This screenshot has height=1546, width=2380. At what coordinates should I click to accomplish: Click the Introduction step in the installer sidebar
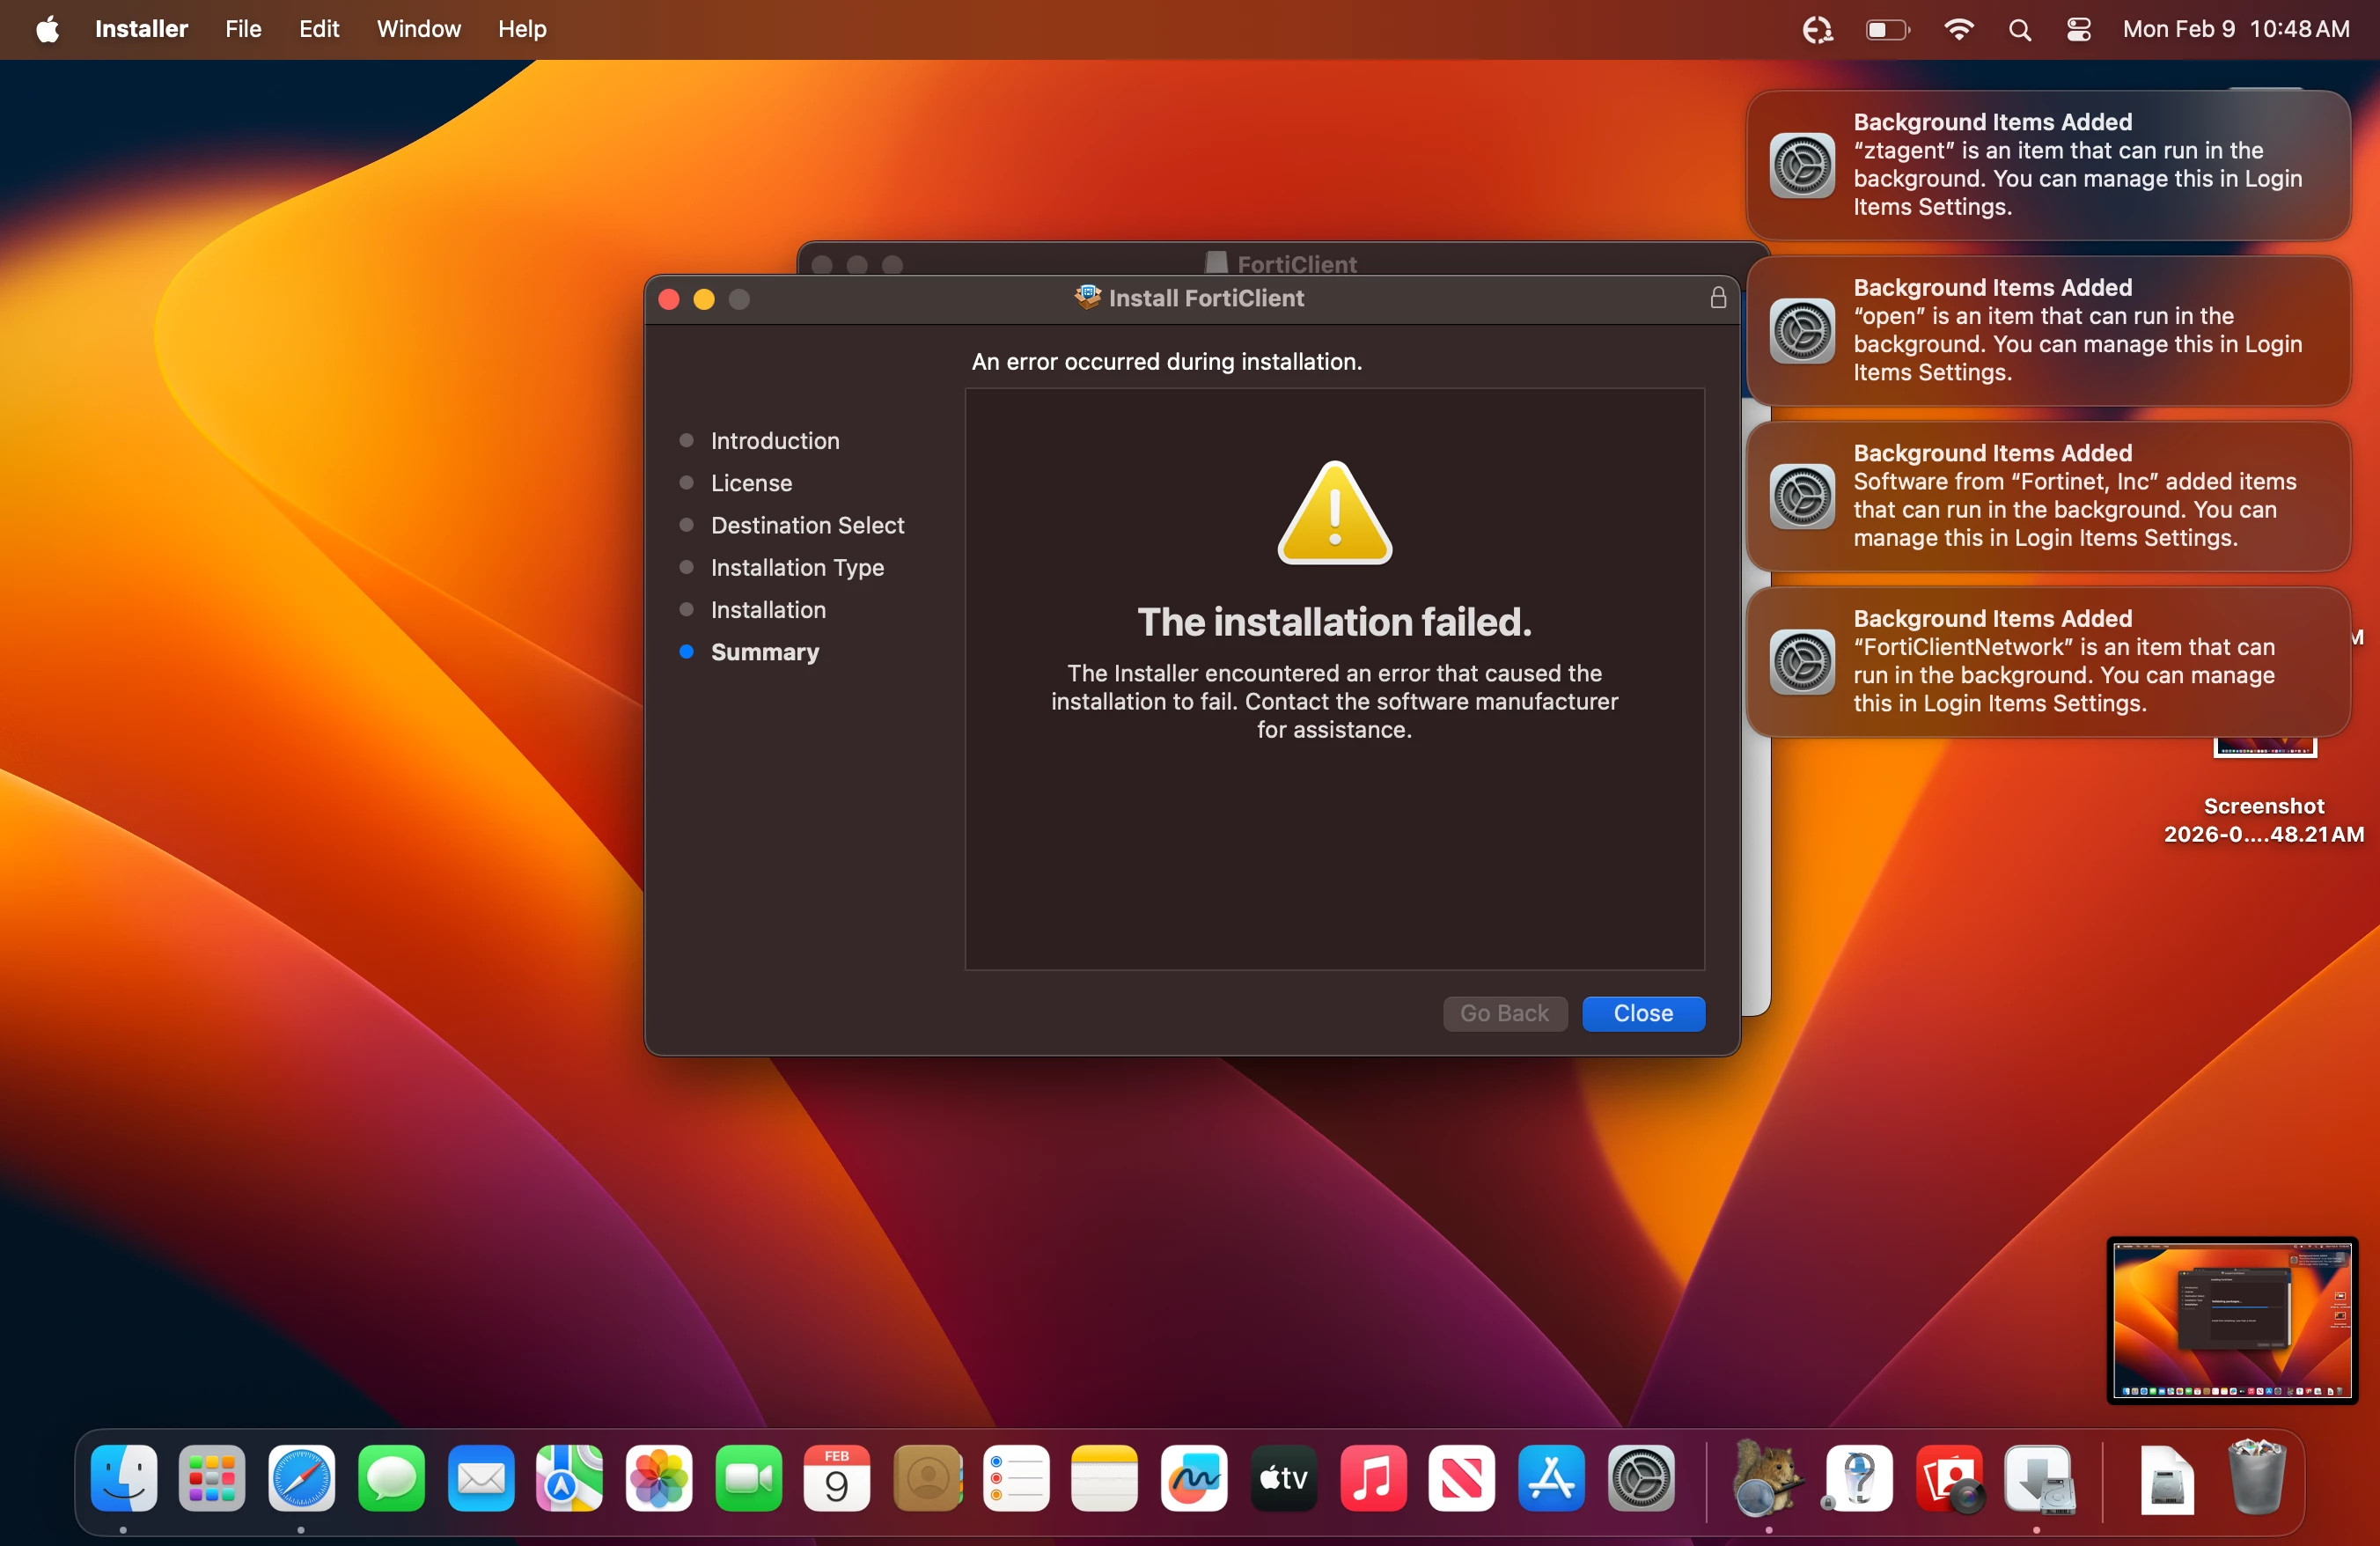(x=775, y=441)
